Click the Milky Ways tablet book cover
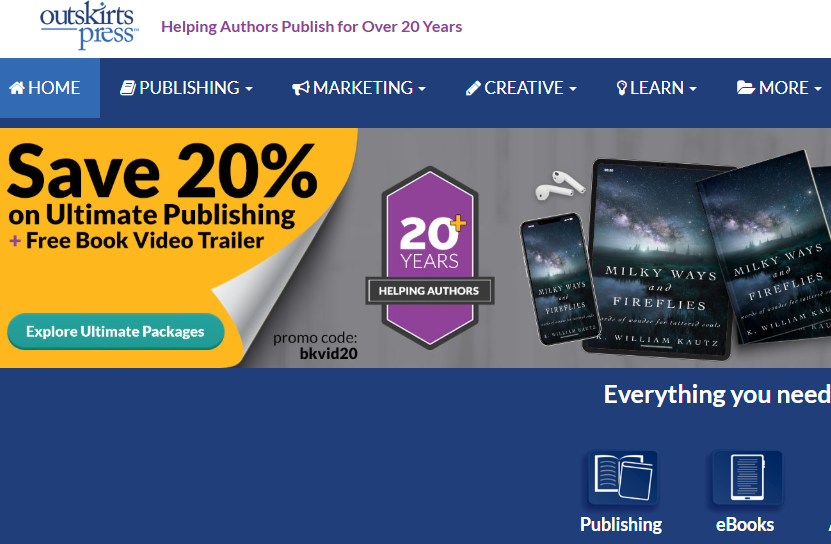The image size is (831, 544). pyautogui.click(x=657, y=258)
